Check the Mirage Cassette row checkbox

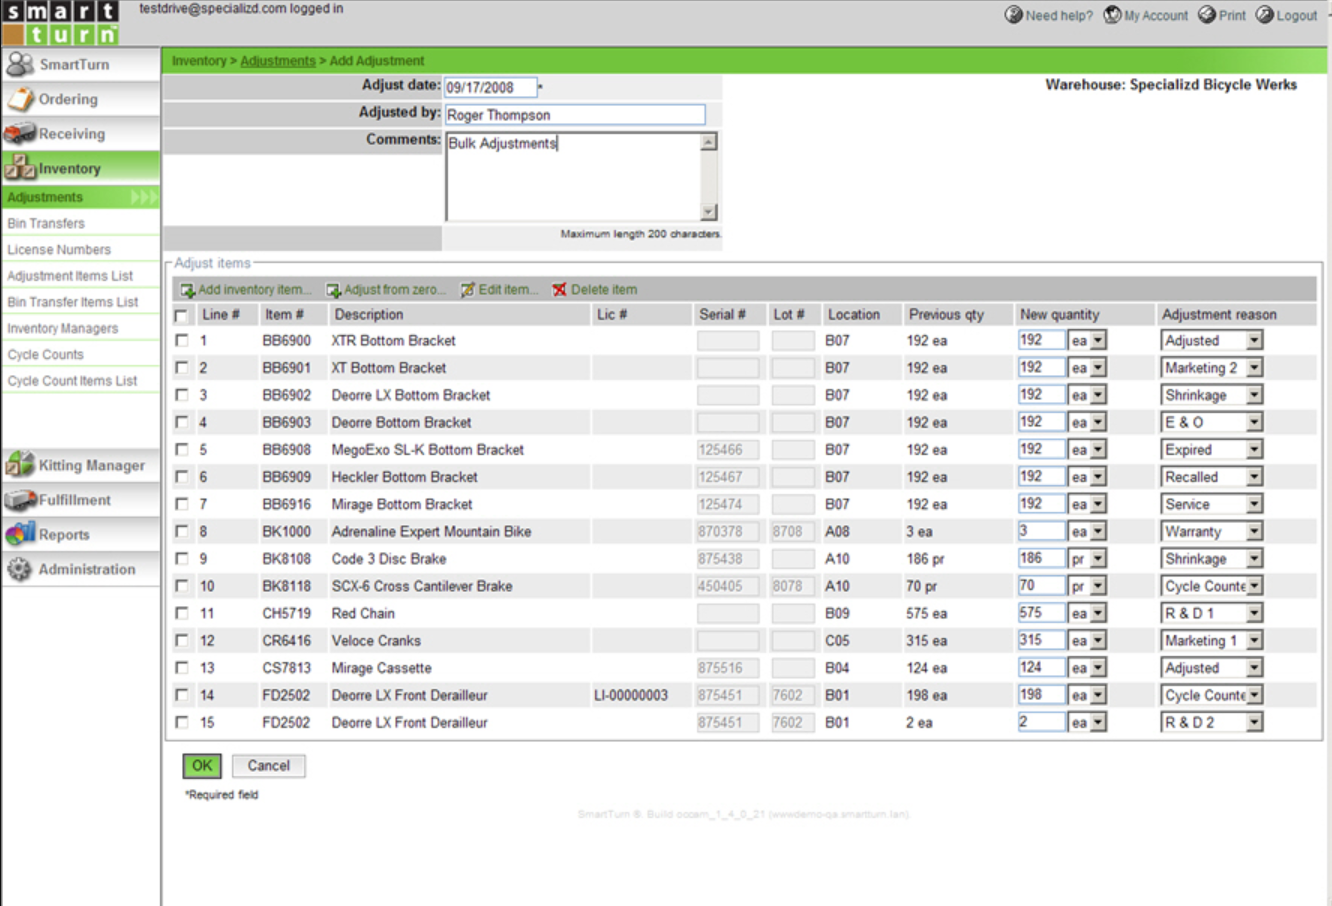(x=181, y=668)
